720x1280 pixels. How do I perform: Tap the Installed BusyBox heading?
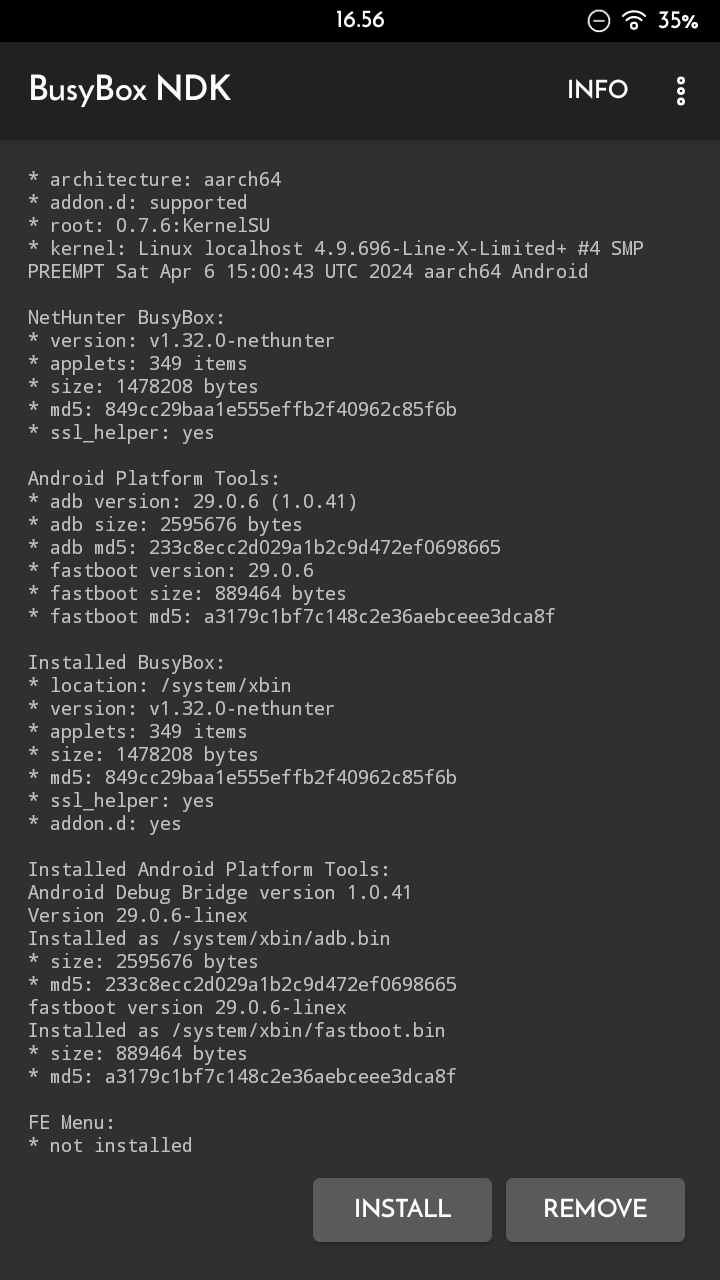coord(126,663)
